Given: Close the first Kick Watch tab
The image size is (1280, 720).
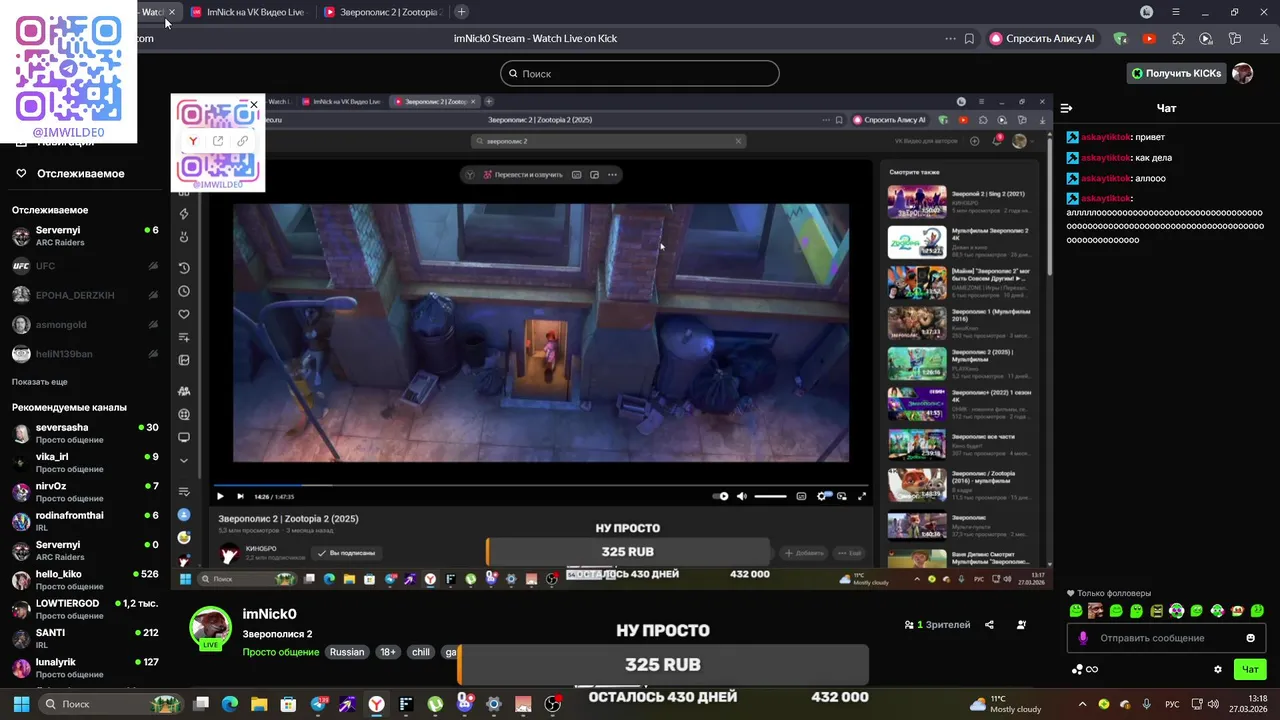Looking at the screenshot, I should [x=172, y=12].
